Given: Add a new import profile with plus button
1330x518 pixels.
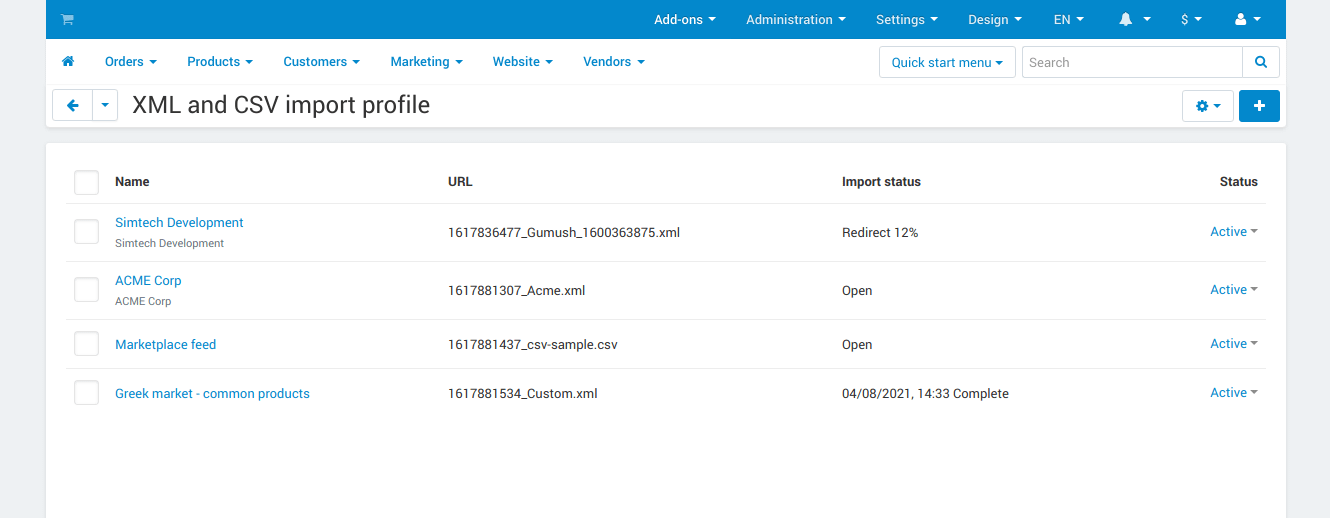Looking at the screenshot, I should pos(1259,106).
